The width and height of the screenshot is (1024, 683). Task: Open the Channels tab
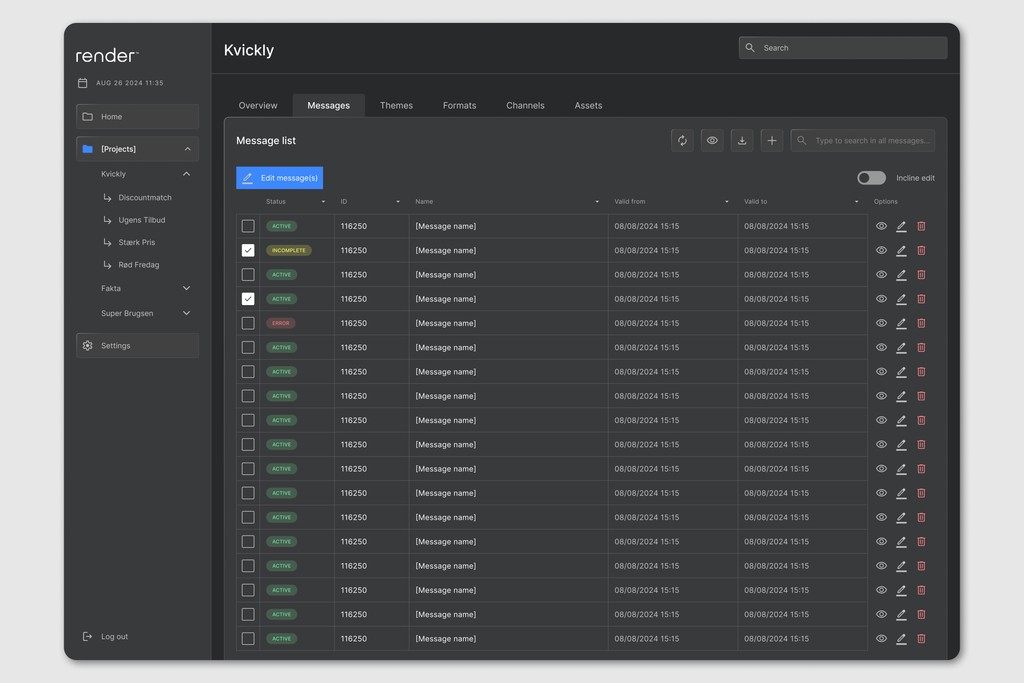pyautogui.click(x=525, y=105)
